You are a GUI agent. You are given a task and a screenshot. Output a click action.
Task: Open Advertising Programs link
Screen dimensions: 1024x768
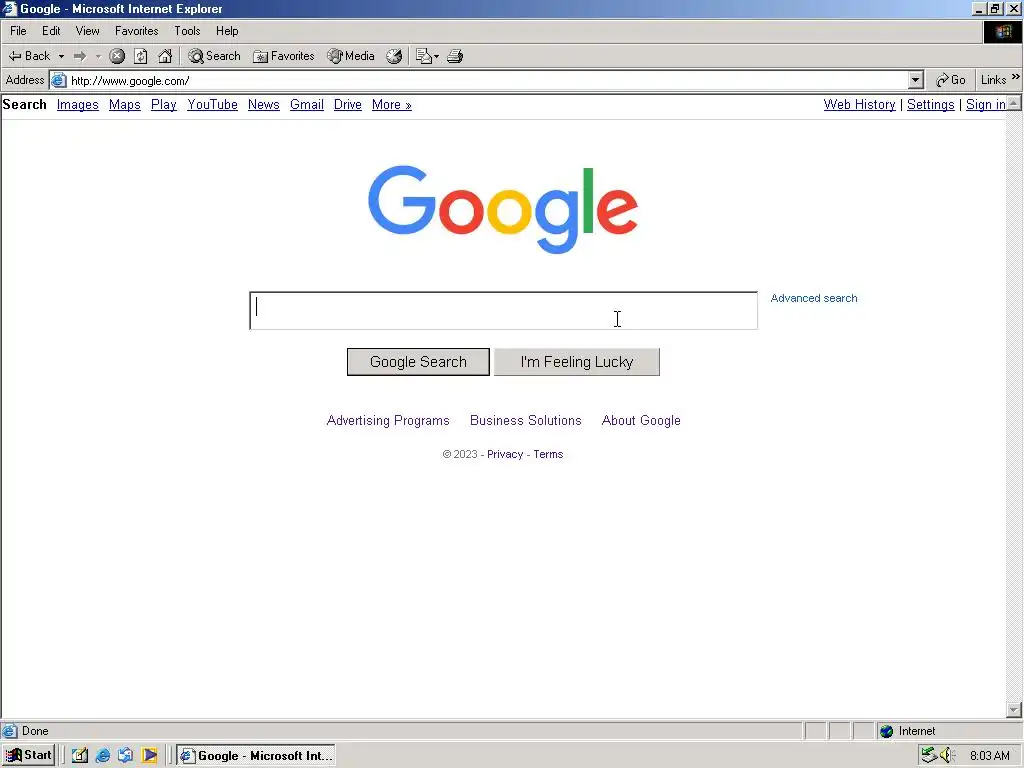tap(388, 421)
